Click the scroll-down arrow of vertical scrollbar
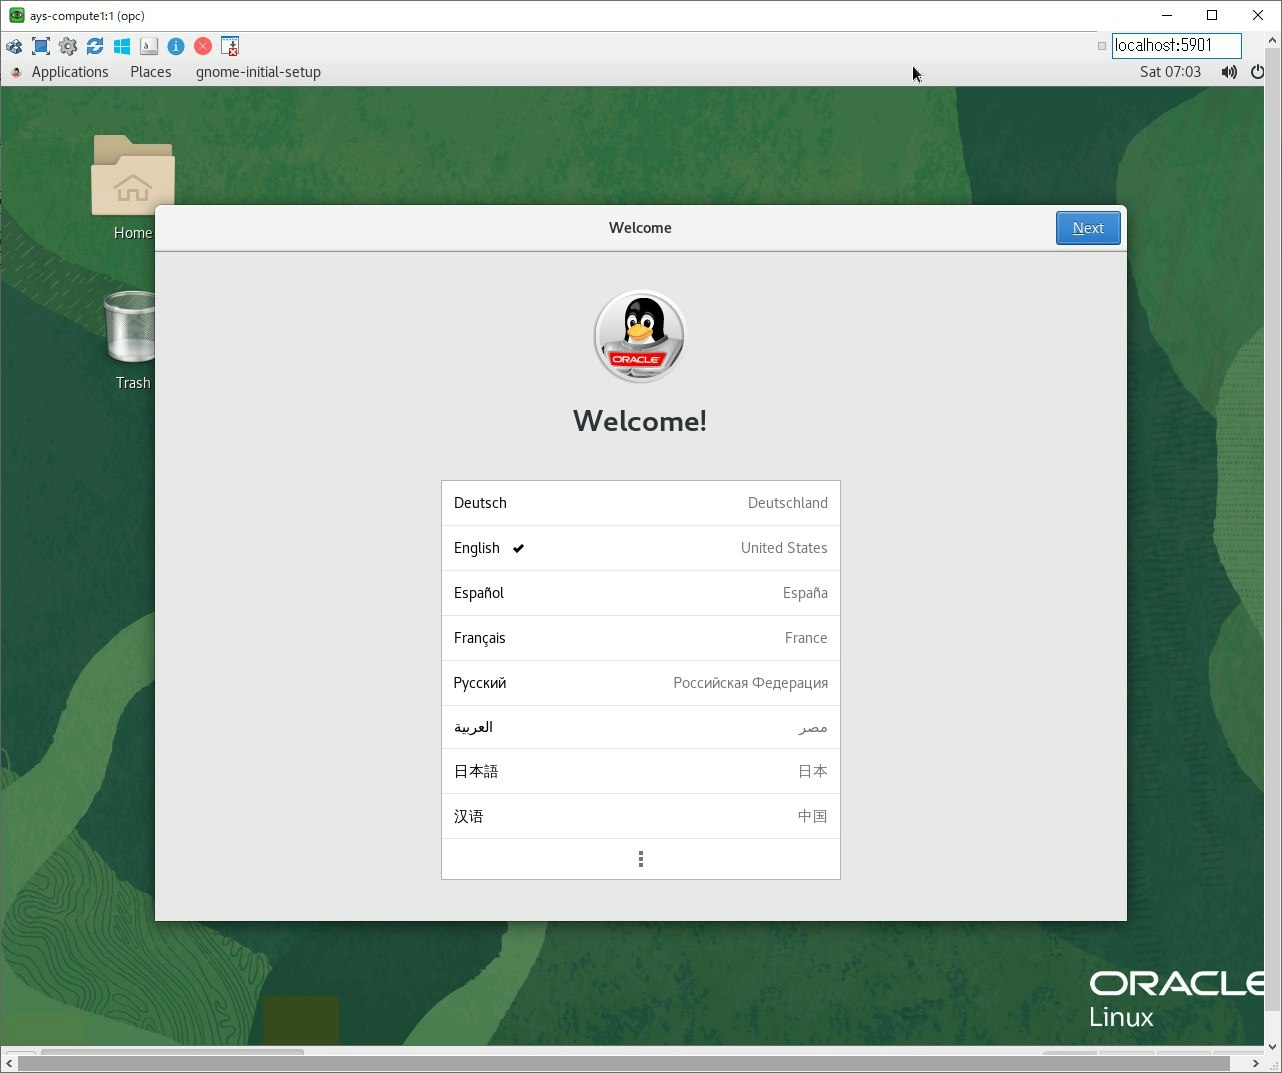The image size is (1282, 1073). 1273,1047
